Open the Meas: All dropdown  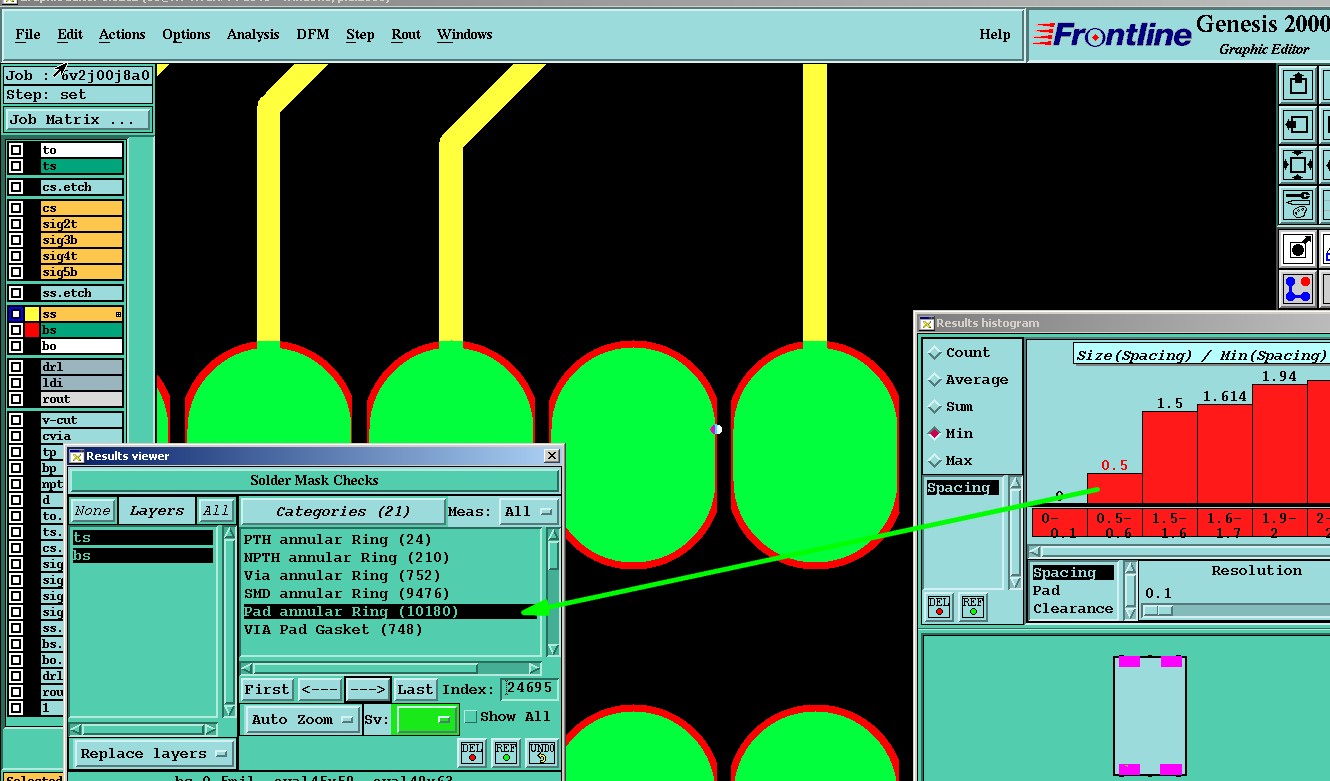(x=529, y=511)
